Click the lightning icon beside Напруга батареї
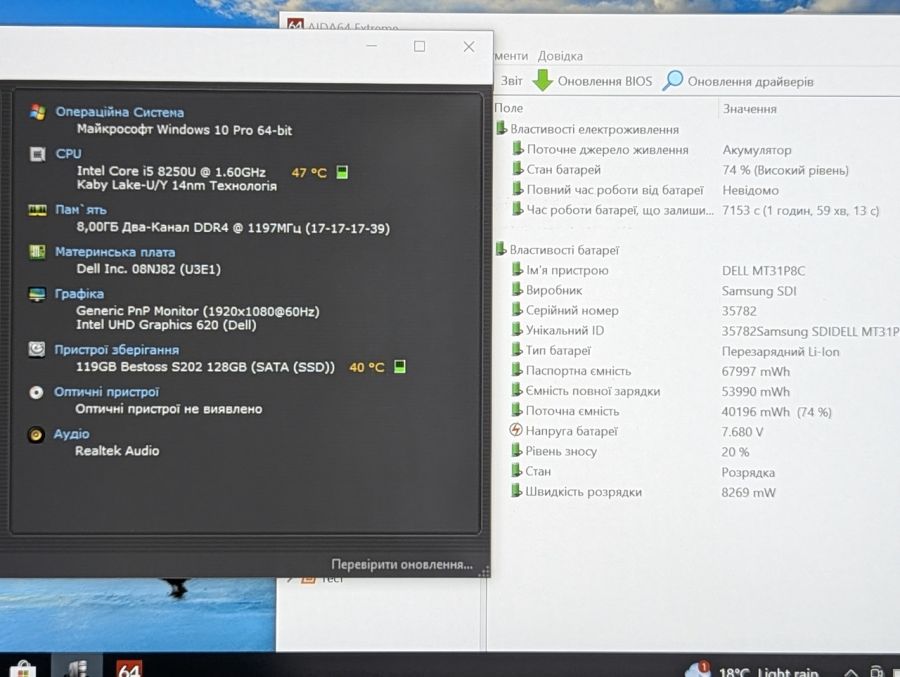The height and width of the screenshot is (677, 900). click(516, 430)
